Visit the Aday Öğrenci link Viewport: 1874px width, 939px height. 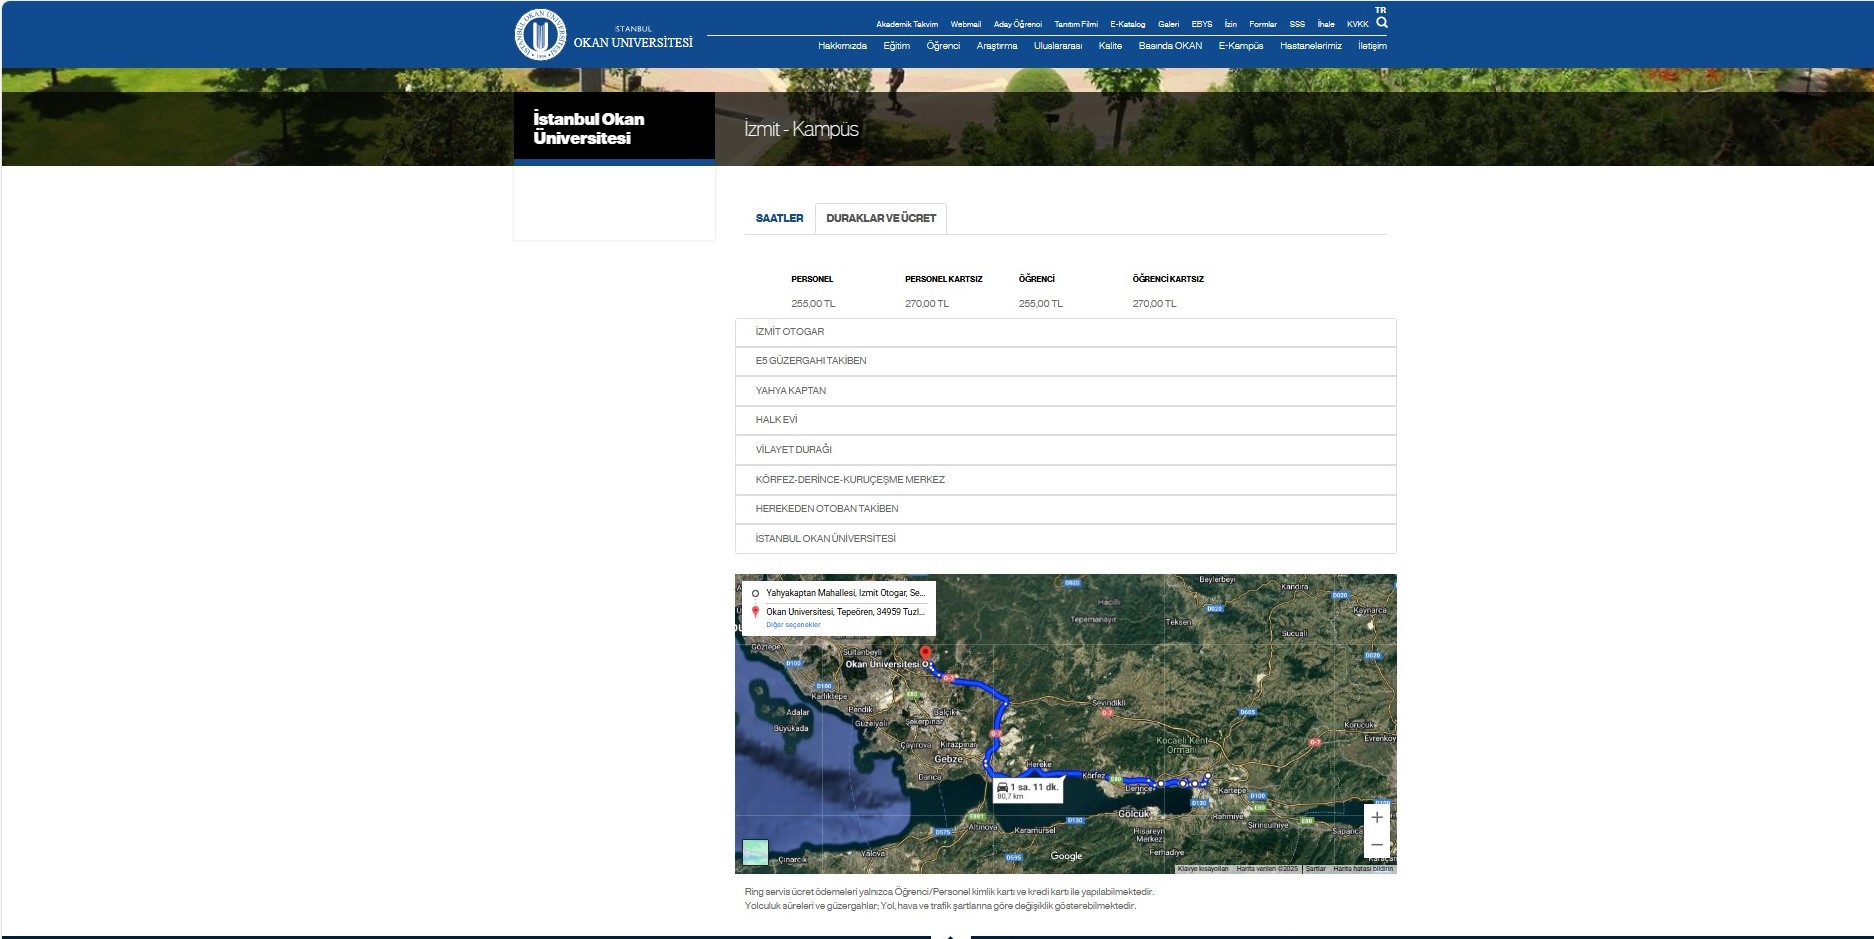(1017, 24)
